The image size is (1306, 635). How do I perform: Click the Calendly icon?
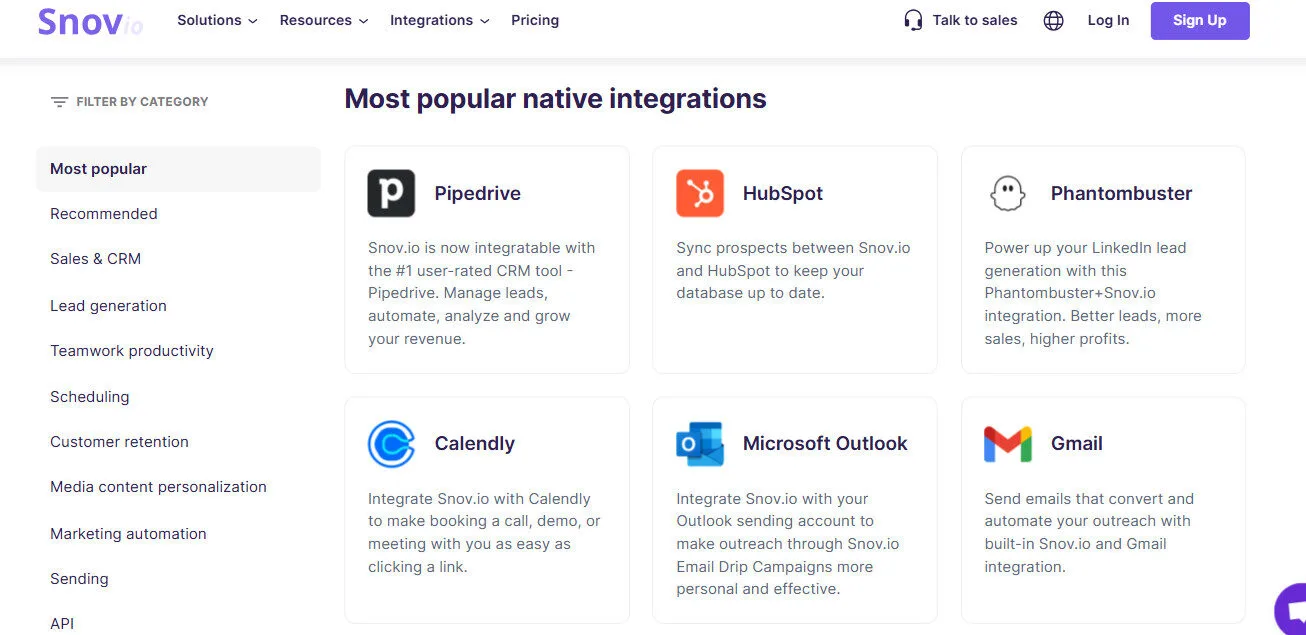pos(390,443)
